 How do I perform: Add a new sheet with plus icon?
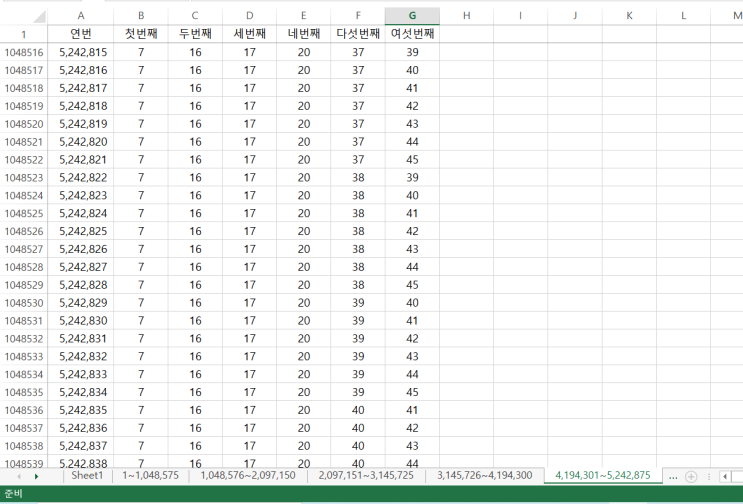click(x=691, y=477)
